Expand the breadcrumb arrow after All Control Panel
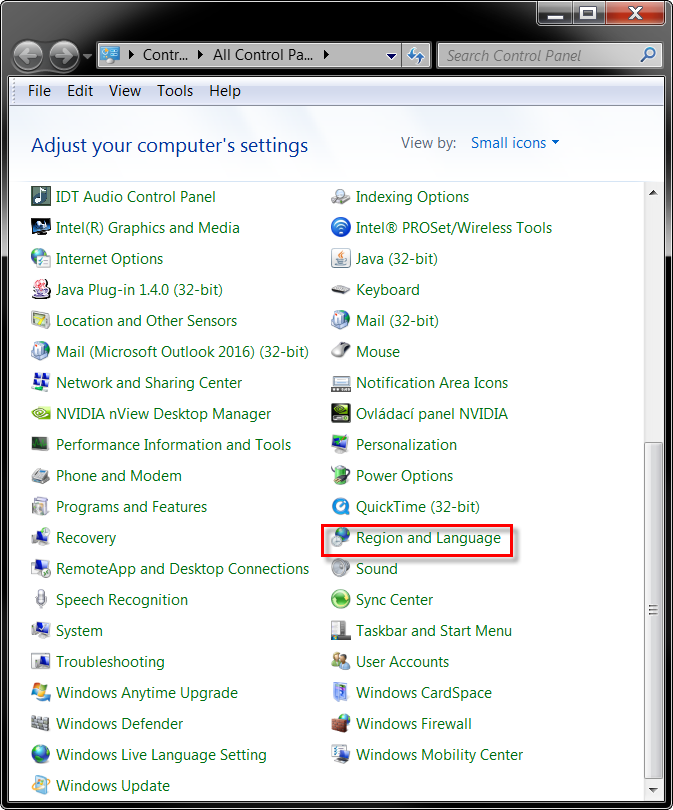 (326, 55)
